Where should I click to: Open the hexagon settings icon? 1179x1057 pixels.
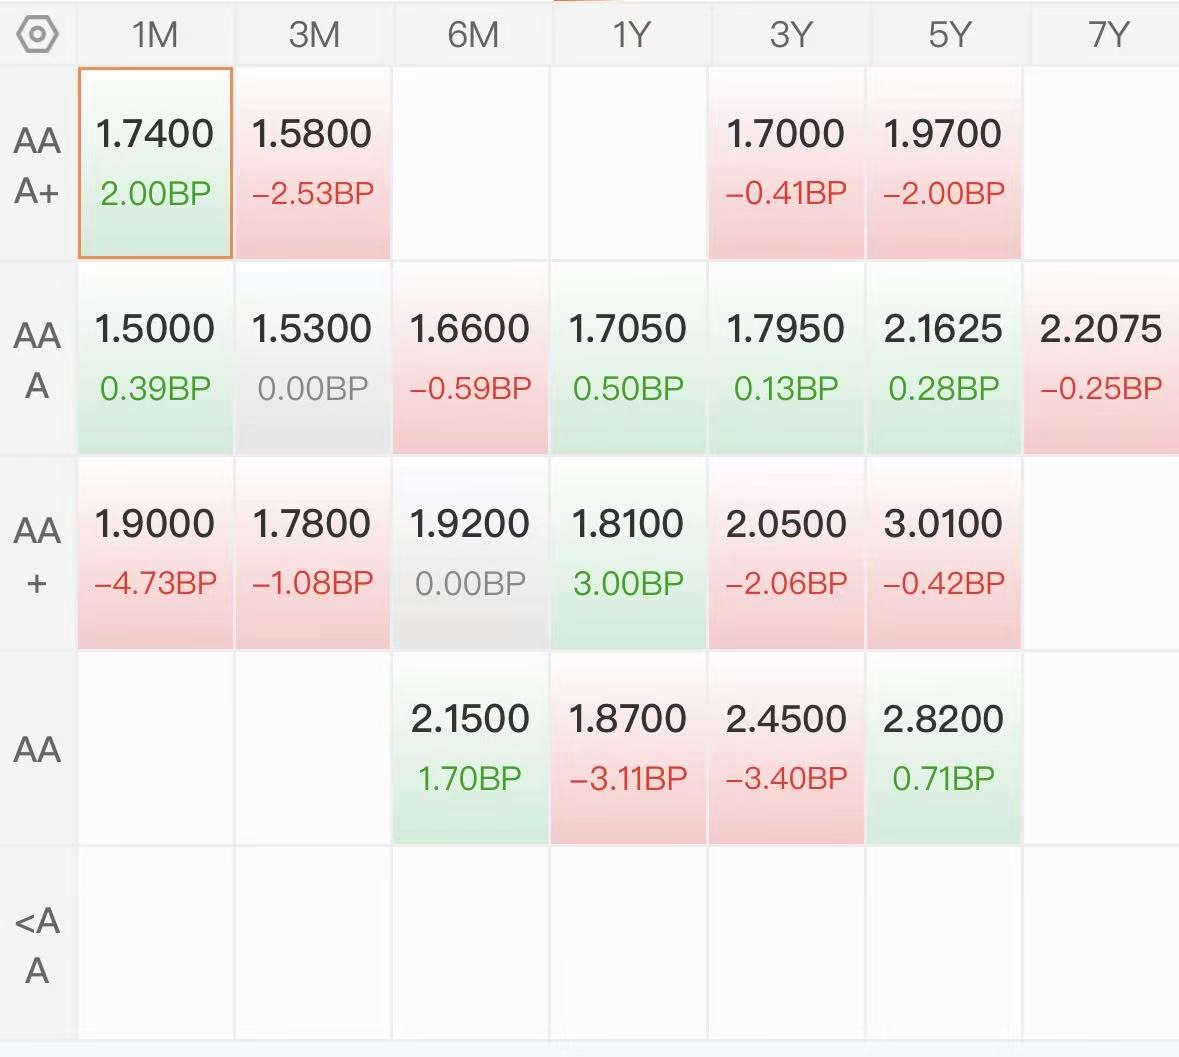click(37, 35)
